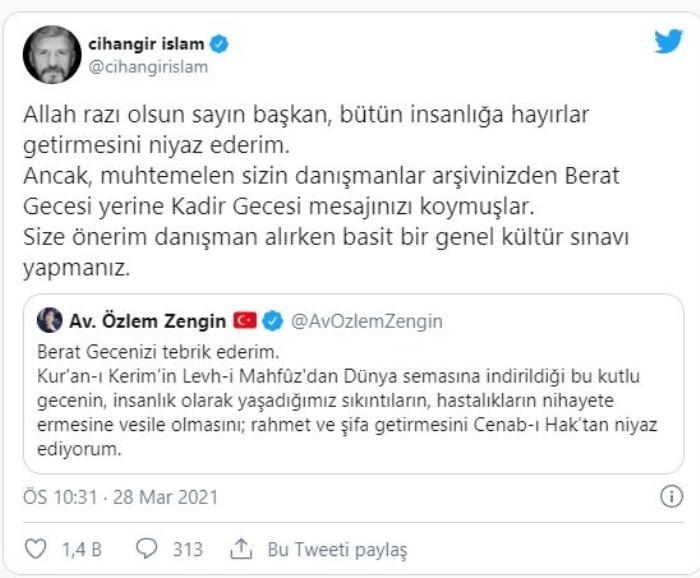Click the info icon beside the timestamp

(671, 496)
